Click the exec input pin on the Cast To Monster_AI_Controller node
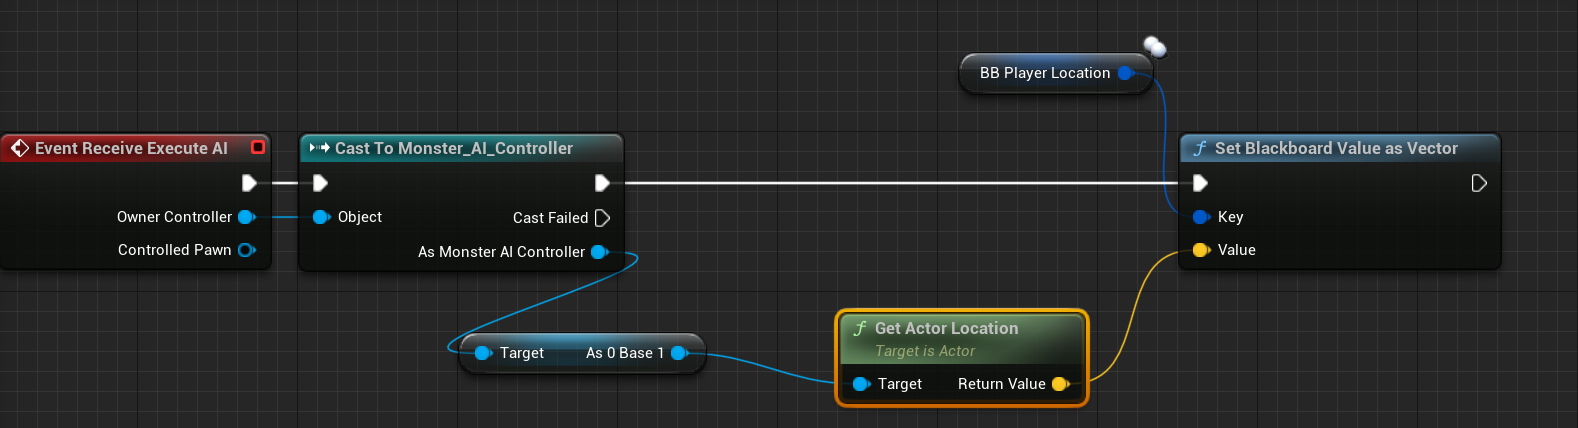The width and height of the screenshot is (1578, 428). click(x=320, y=183)
